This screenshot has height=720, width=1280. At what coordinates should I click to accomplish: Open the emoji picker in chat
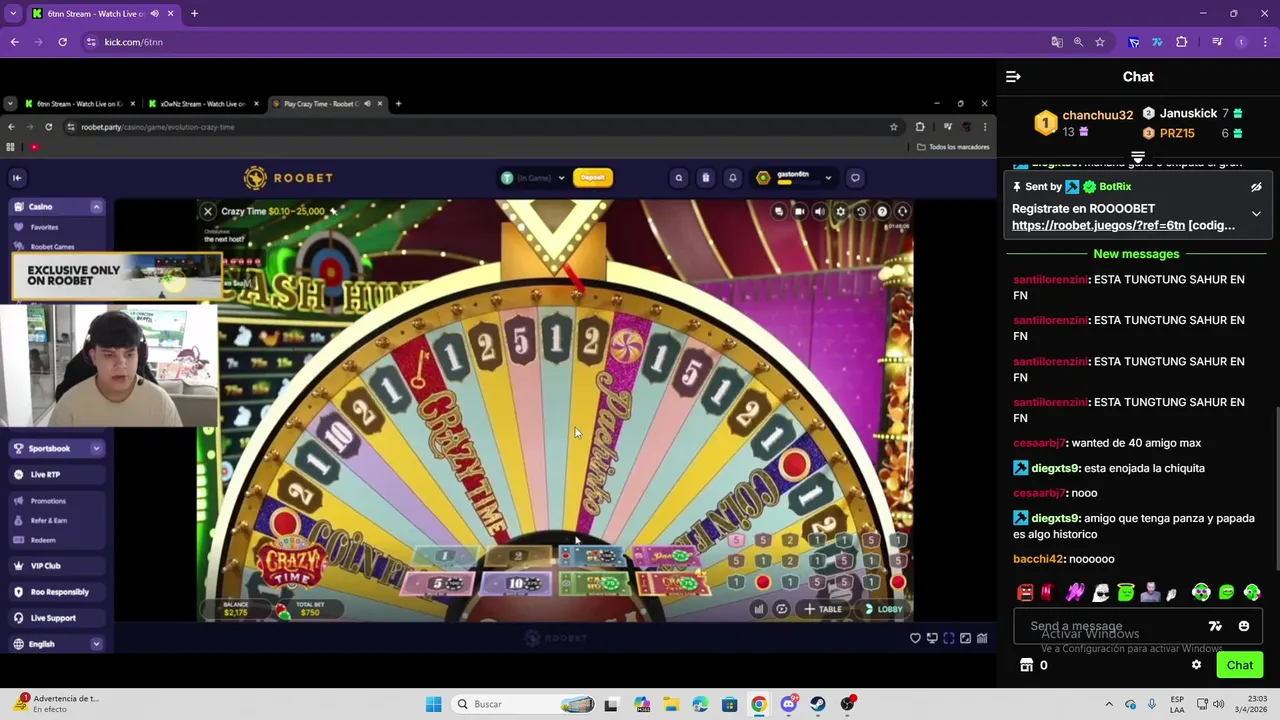pyautogui.click(x=1244, y=626)
